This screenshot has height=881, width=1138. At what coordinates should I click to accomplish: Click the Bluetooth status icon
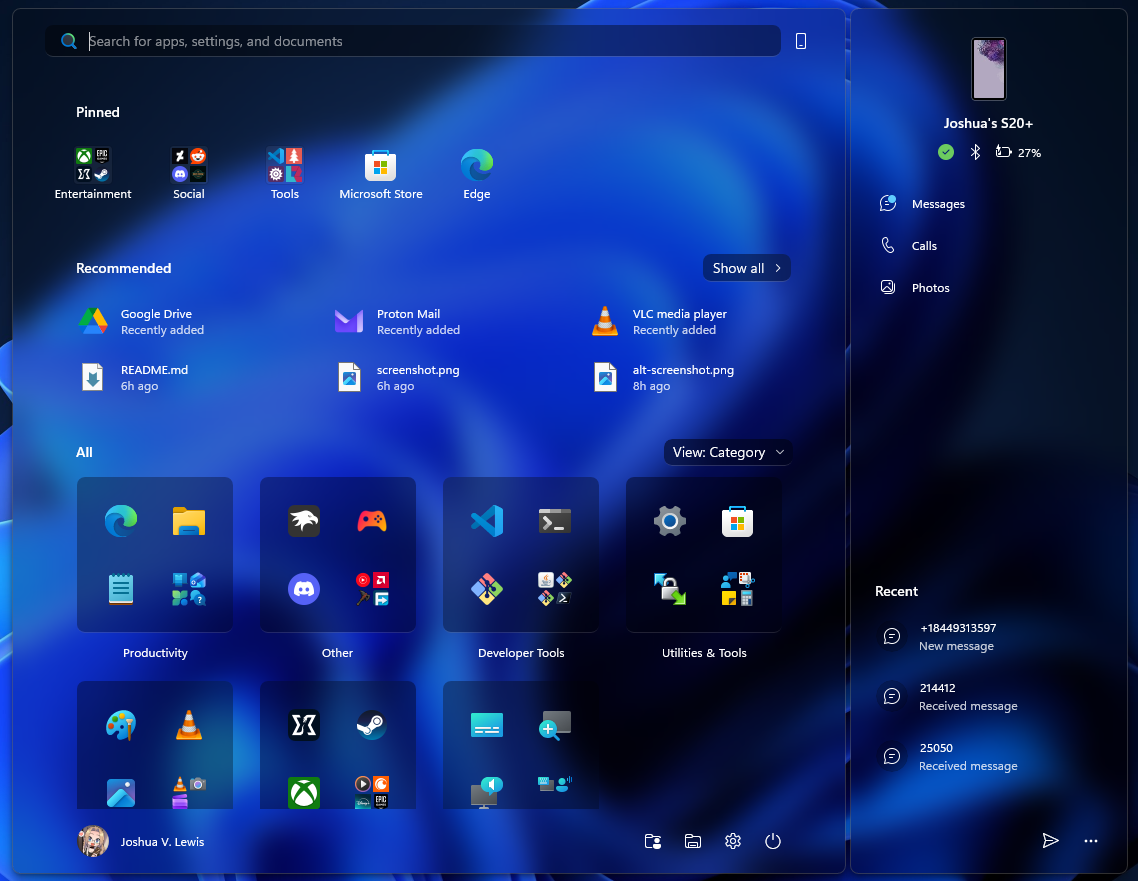click(x=975, y=152)
